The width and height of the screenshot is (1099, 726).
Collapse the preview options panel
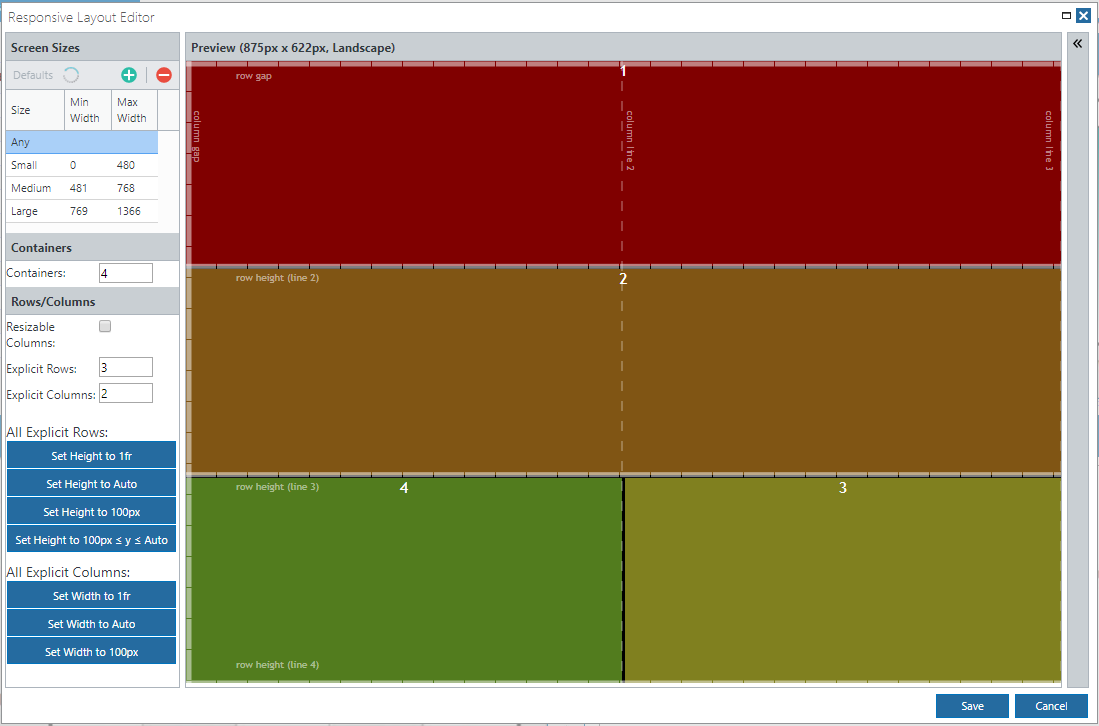[x=1077, y=44]
